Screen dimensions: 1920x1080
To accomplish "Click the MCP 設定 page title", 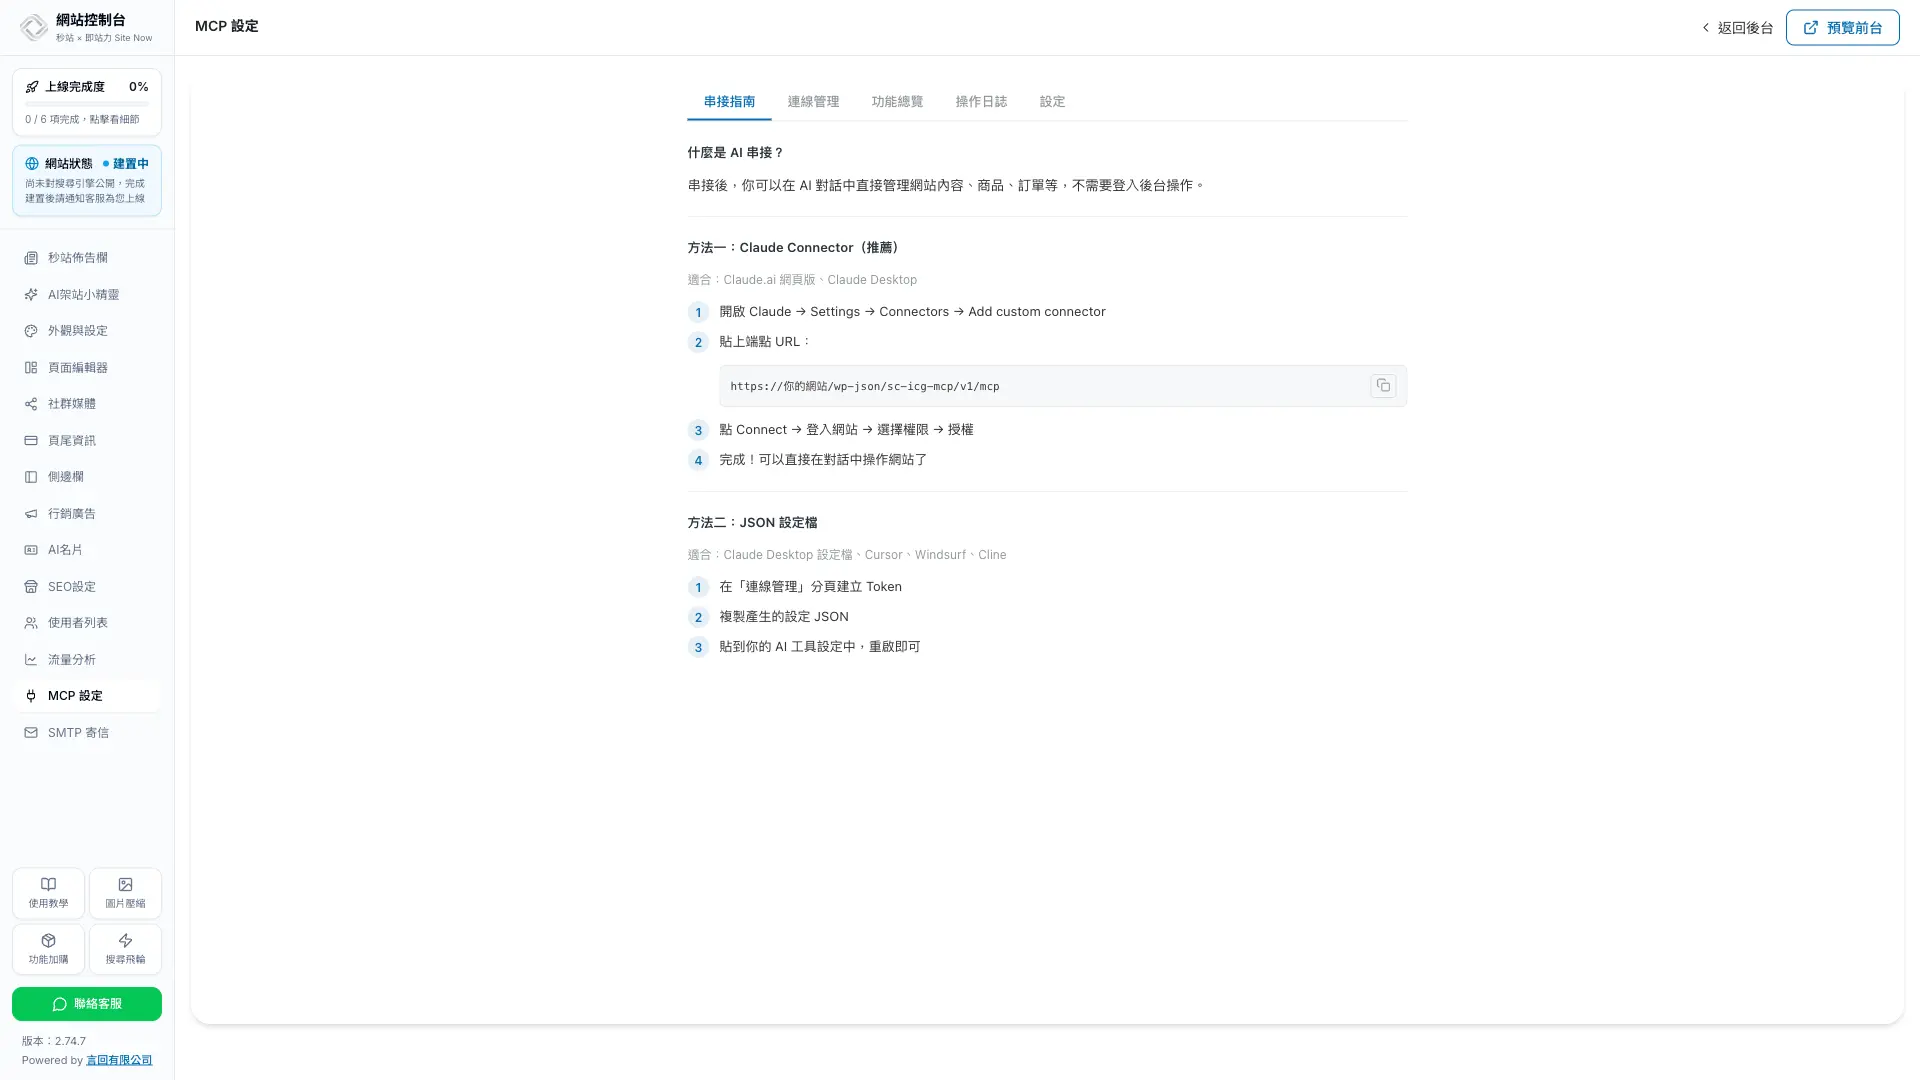I will coord(227,27).
